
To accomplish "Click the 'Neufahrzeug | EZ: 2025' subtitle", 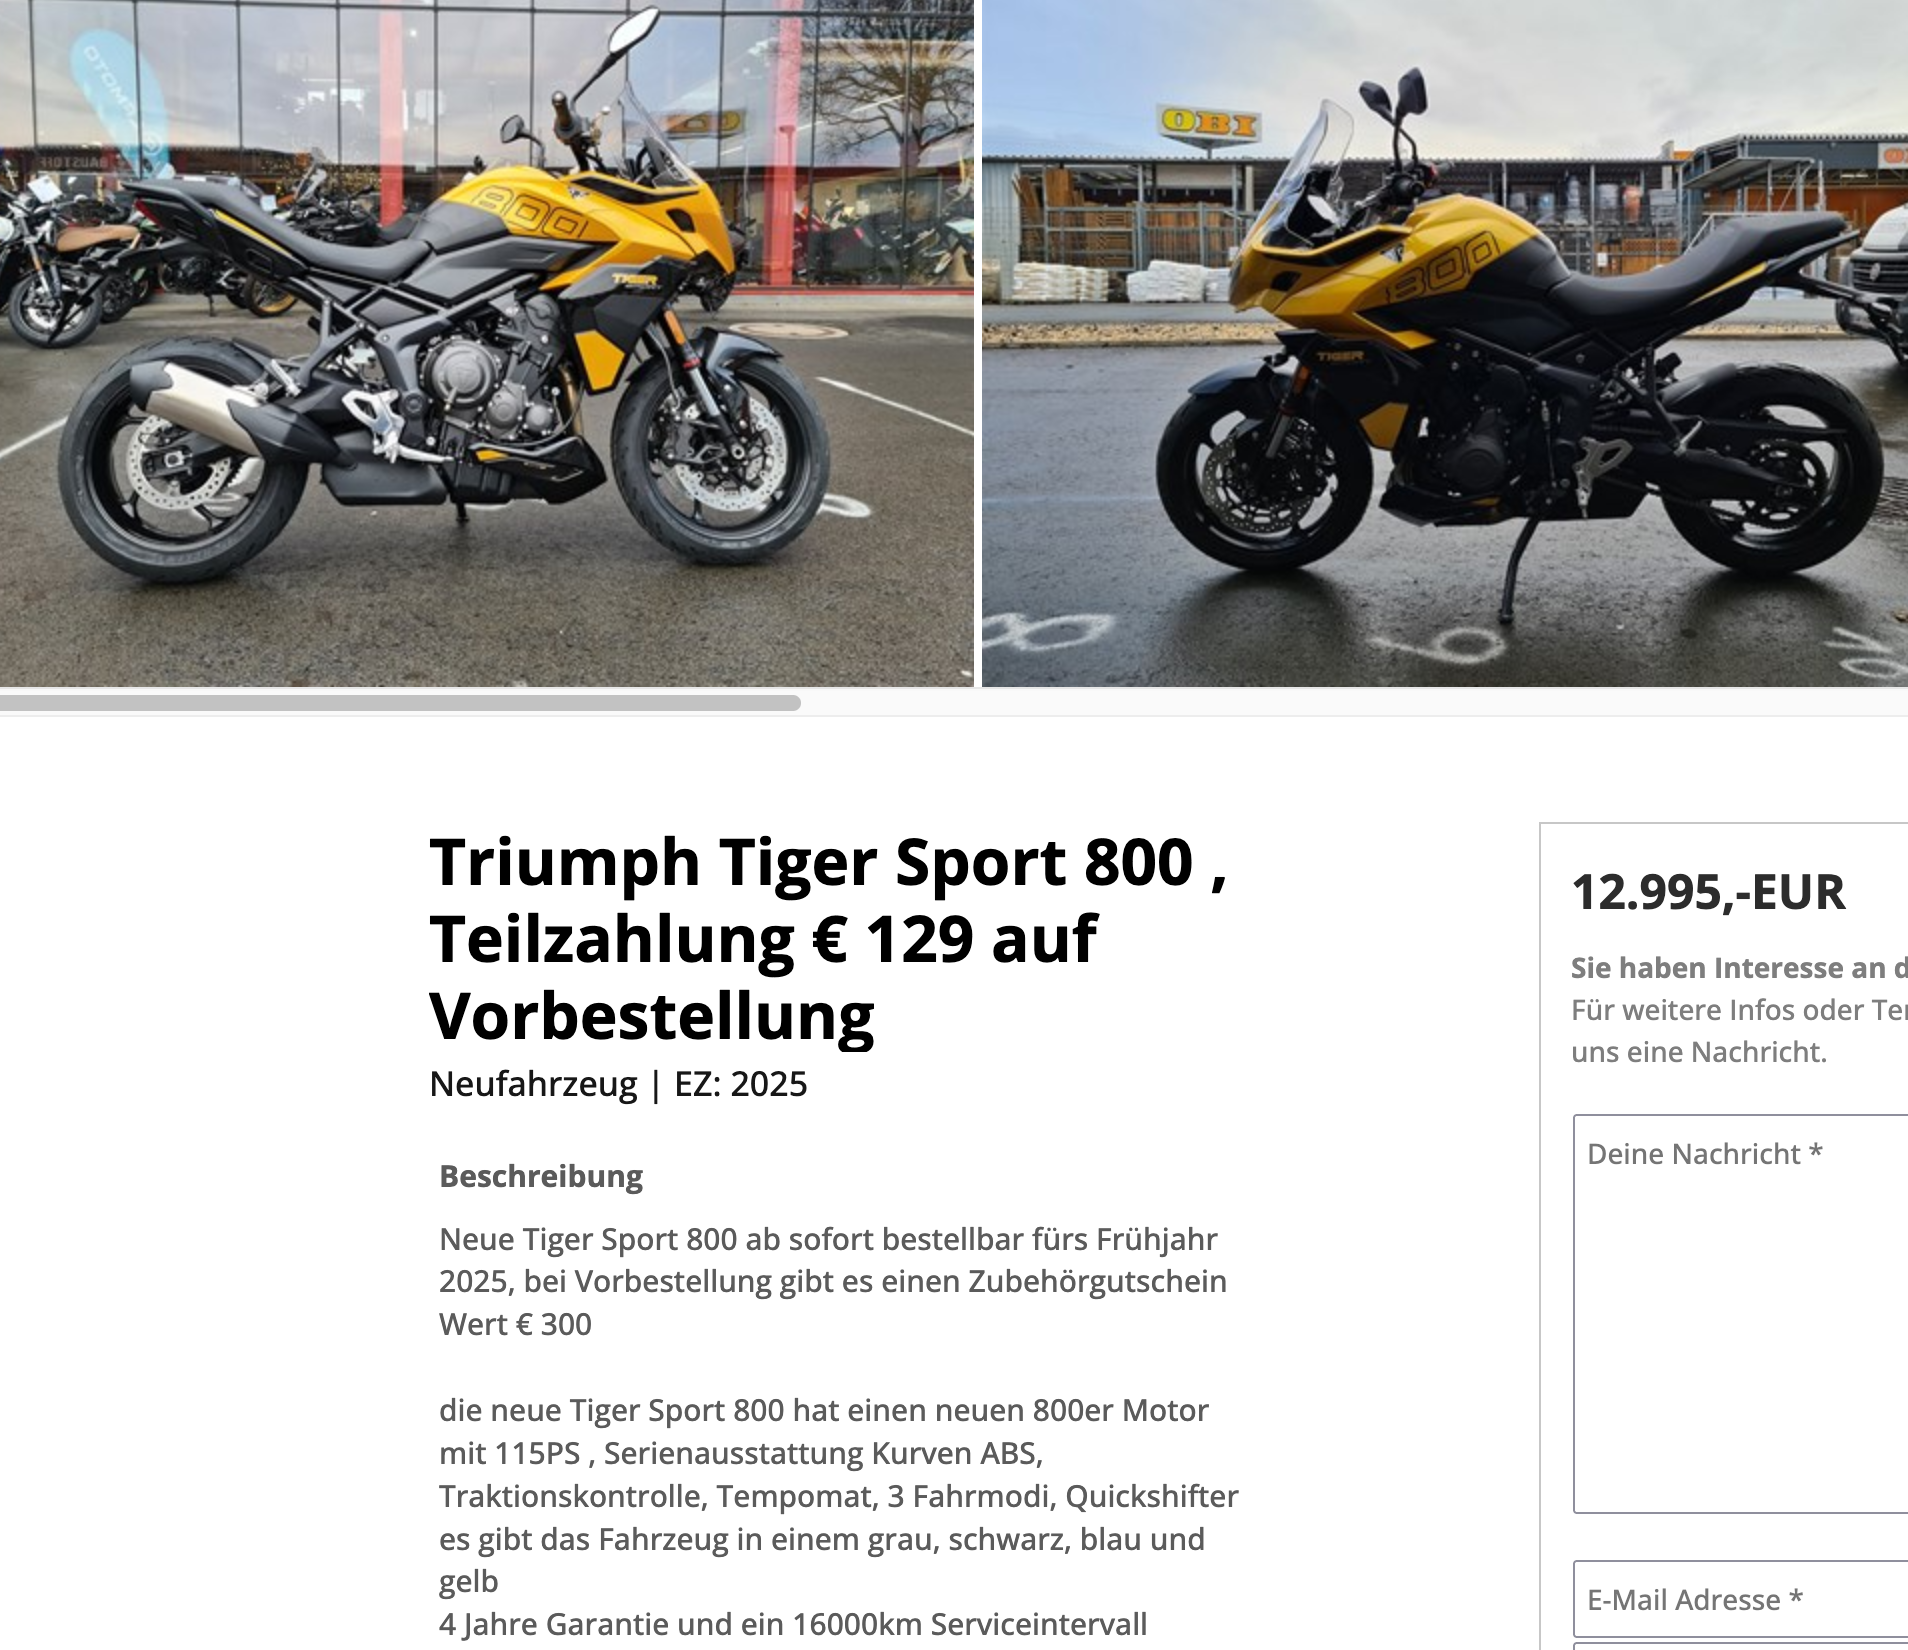I will click(618, 1084).
